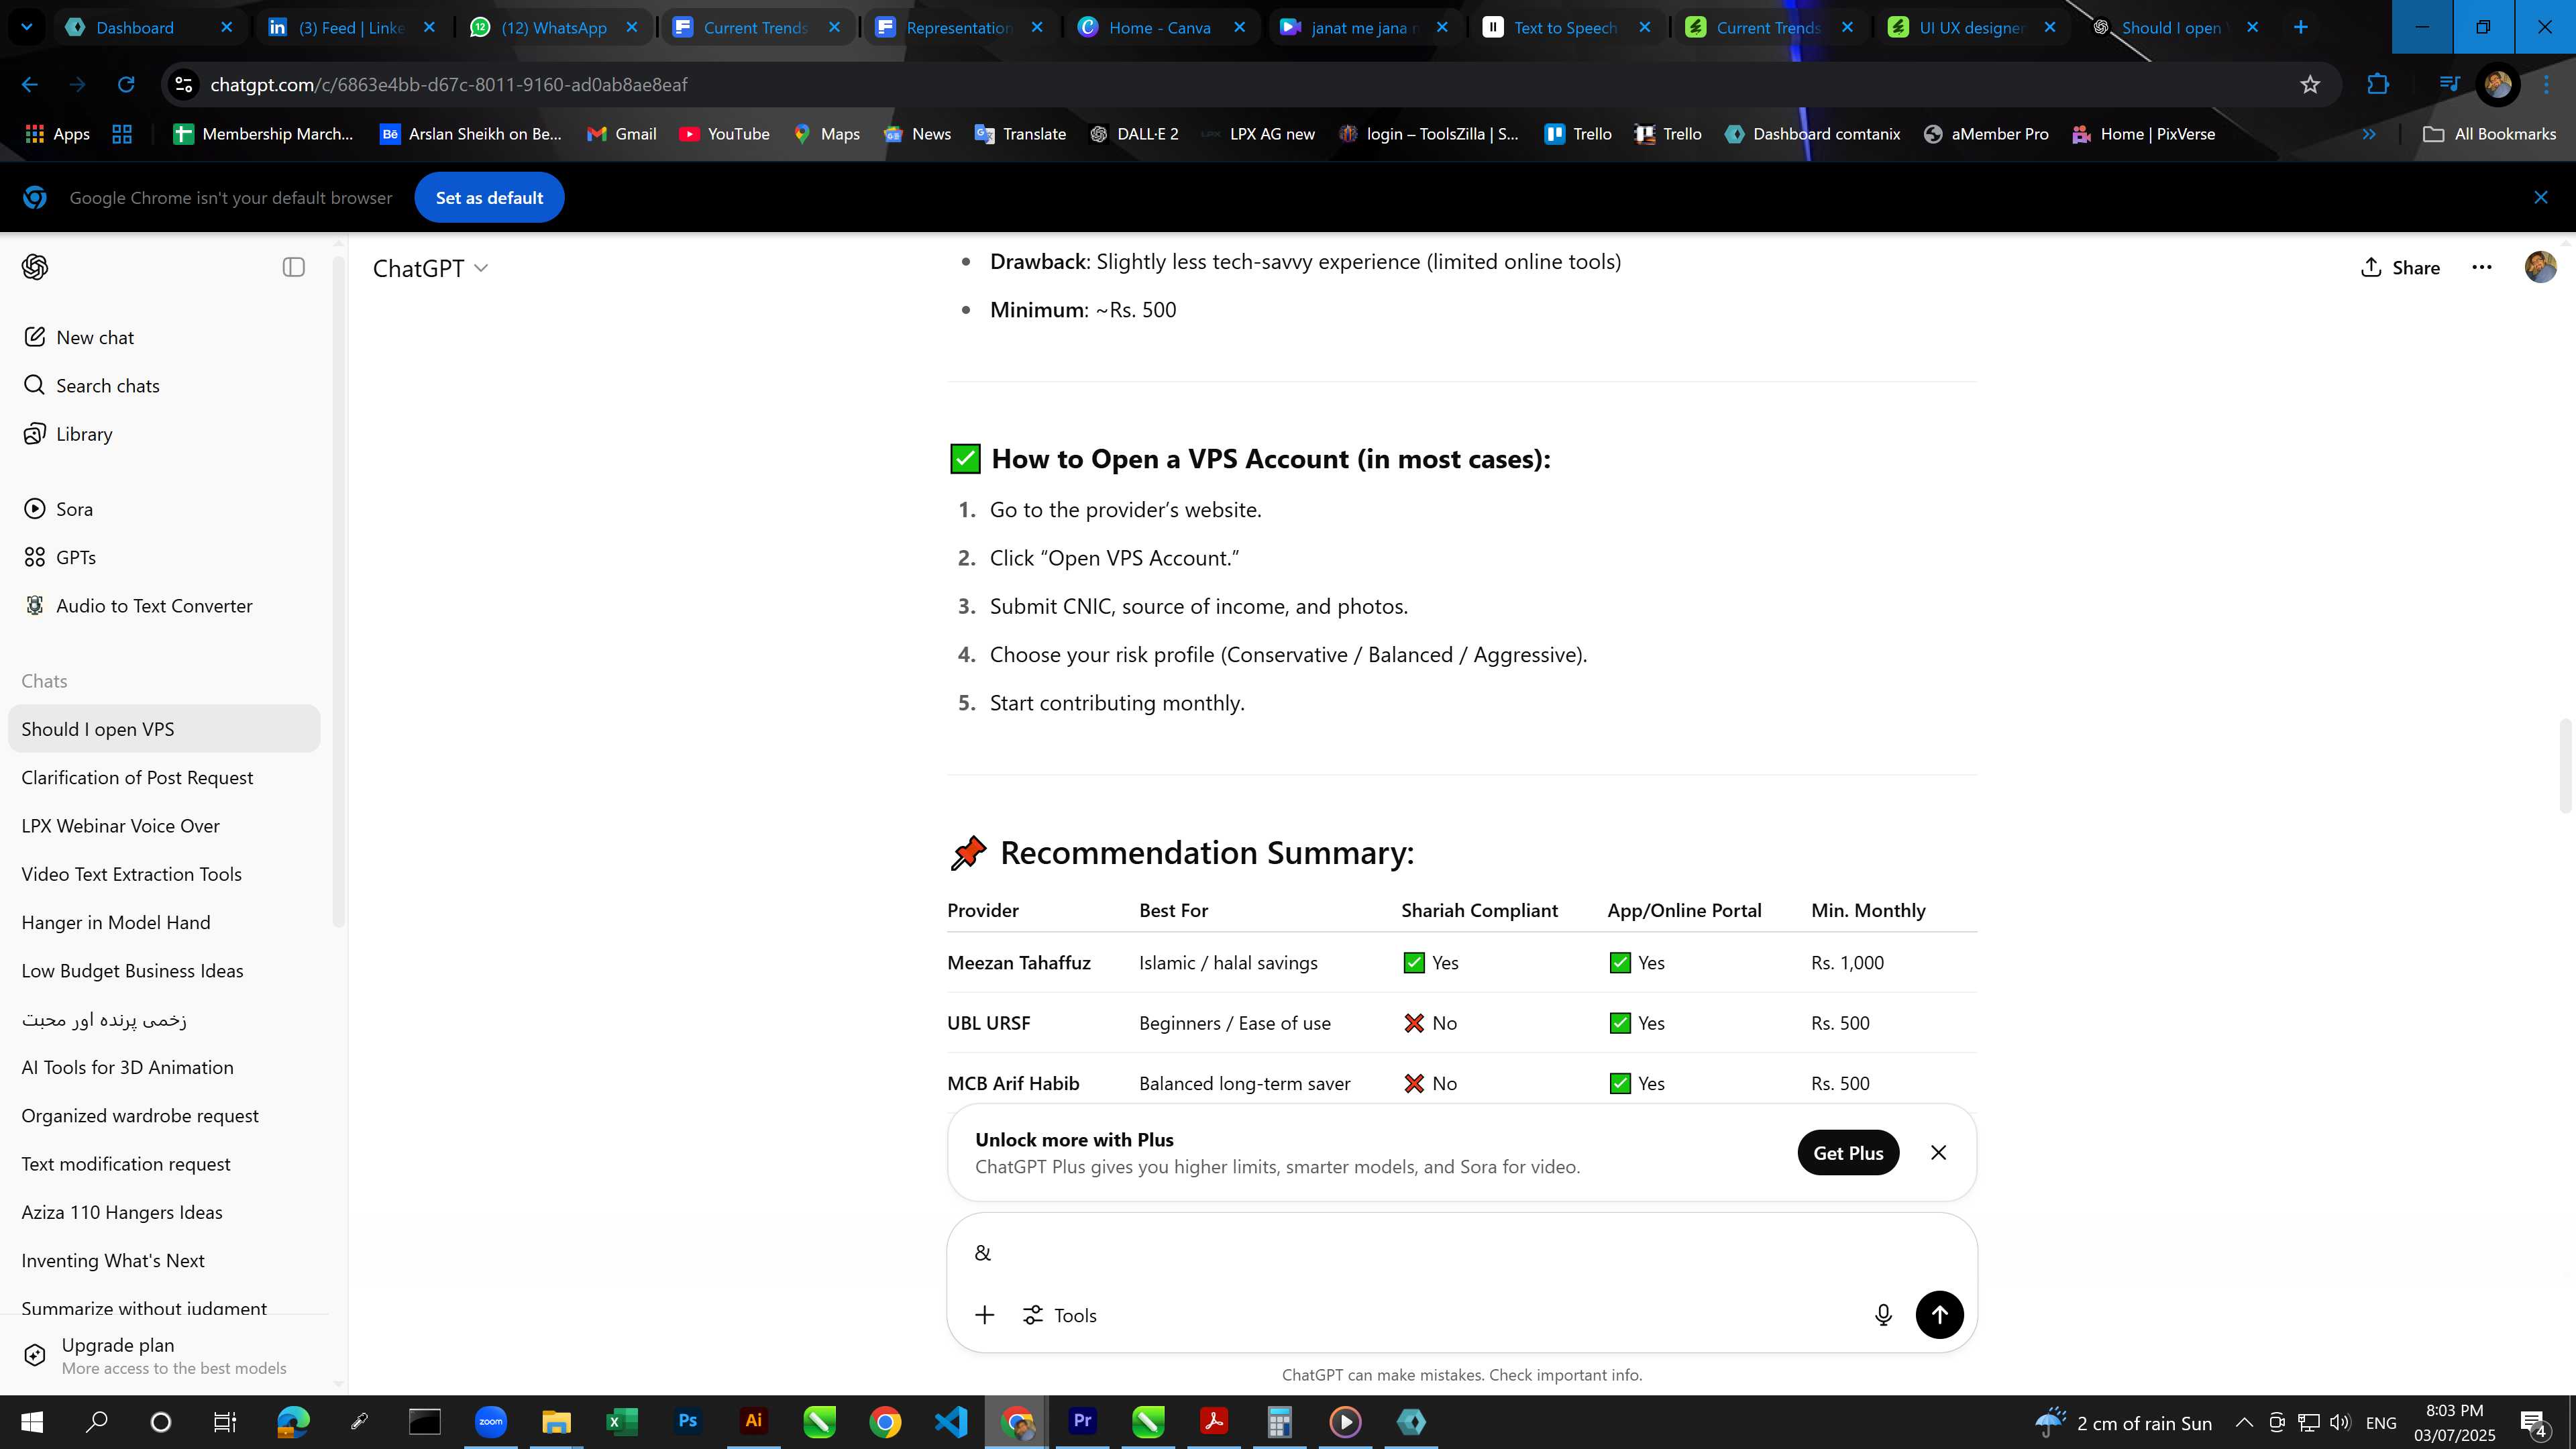Image resolution: width=2576 pixels, height=1449 pixels.
Task: Open chat LPX Webinar Voice Over
Action: [x=164, y=826]
